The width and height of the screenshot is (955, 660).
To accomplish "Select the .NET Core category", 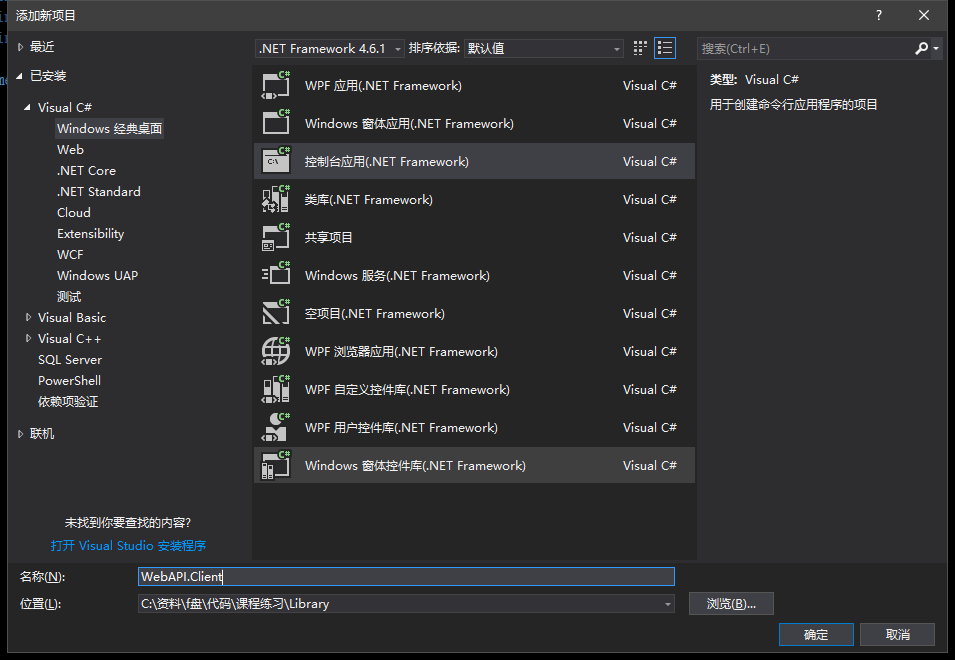I will (x=86, y=170).
